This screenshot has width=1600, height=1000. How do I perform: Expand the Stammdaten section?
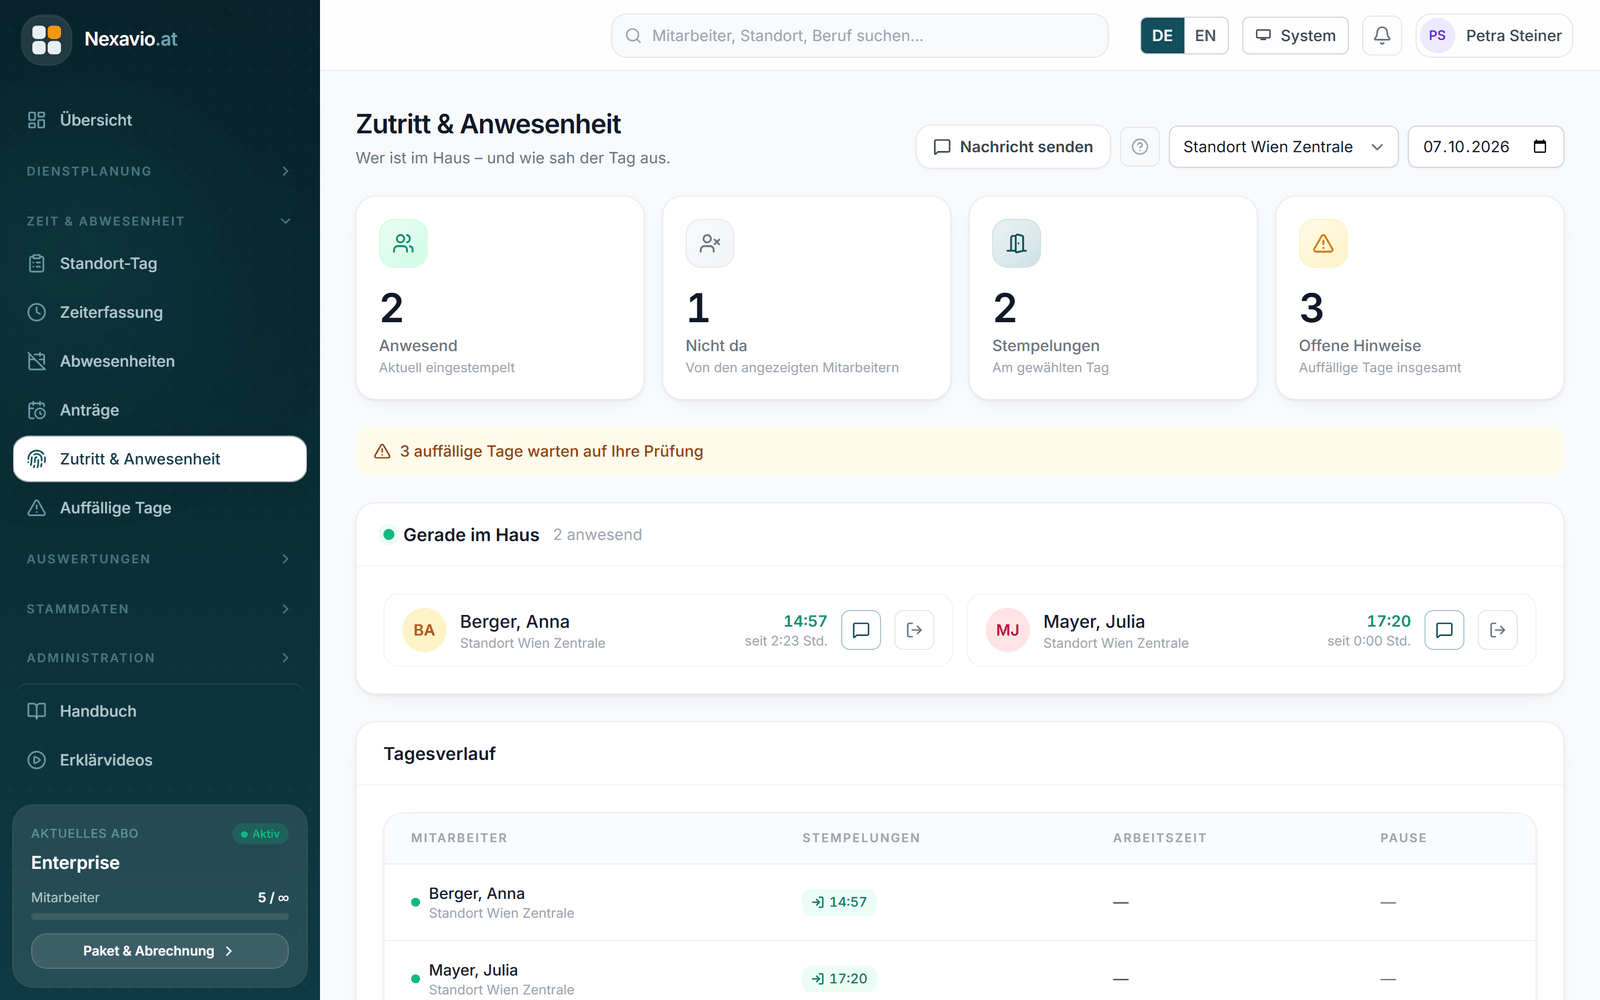(x=160, y=609)
